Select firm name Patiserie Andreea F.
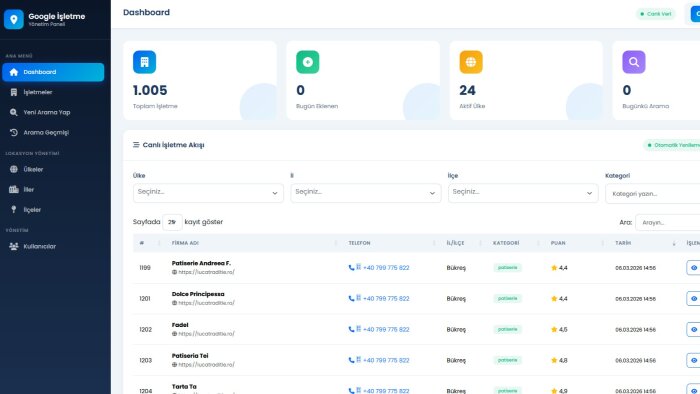The width and height of the screenshot is (700, 394). 201,263
